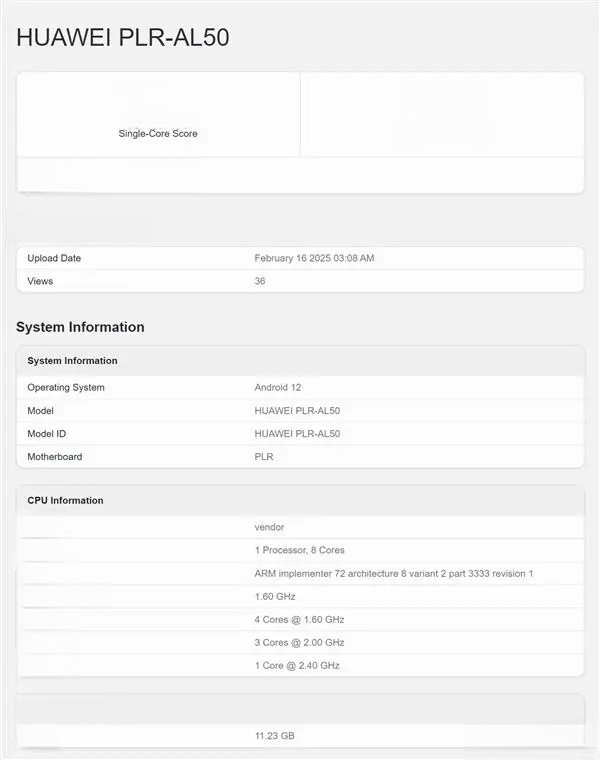Select the Motherboard label

coord(55,457)
